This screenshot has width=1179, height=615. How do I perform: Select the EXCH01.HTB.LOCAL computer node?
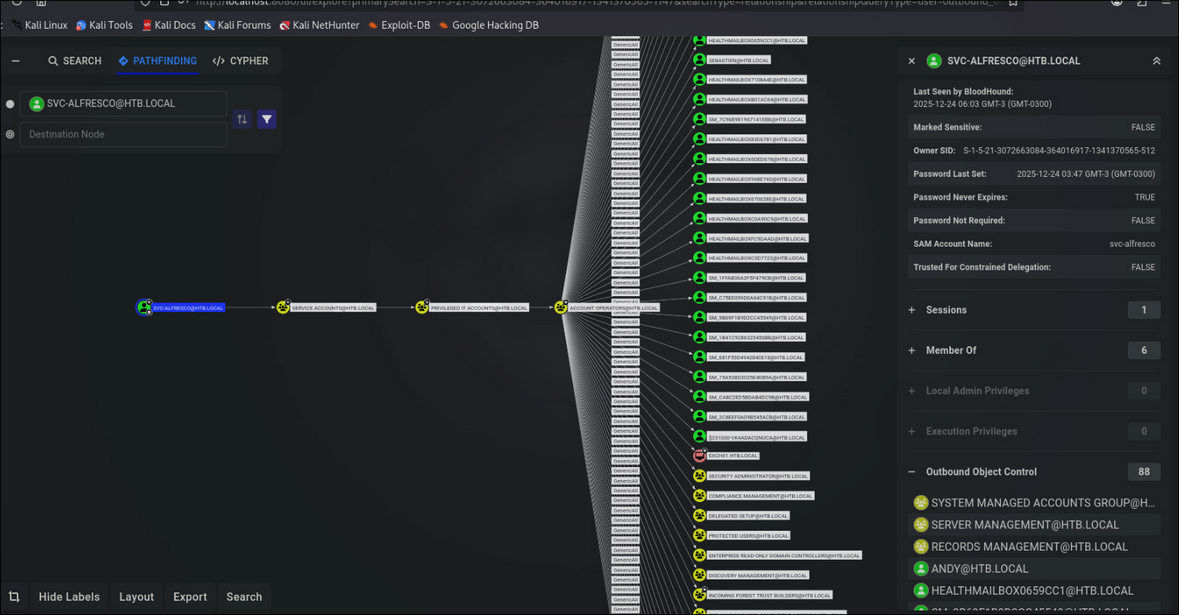click(700, 456)
